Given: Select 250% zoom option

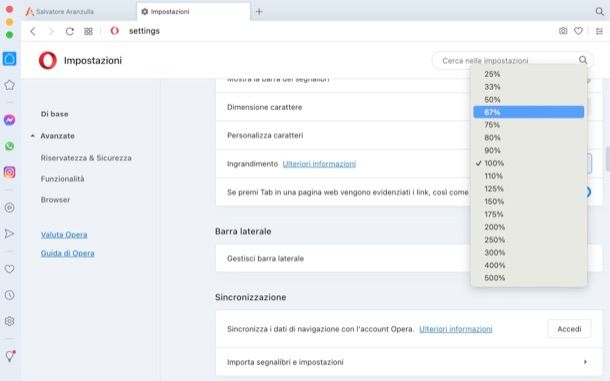Looking at the screenshot, I should [x=528, y=240].
